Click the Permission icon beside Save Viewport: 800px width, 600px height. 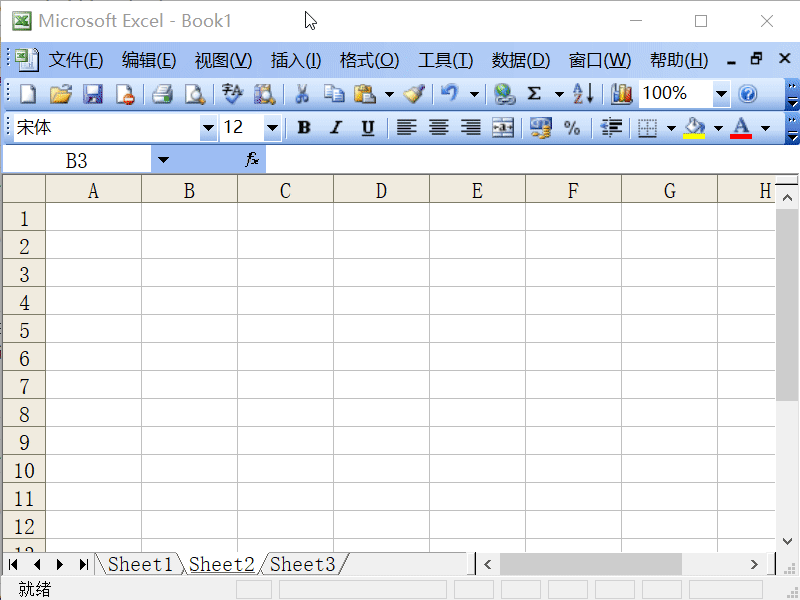pos(125,94)
